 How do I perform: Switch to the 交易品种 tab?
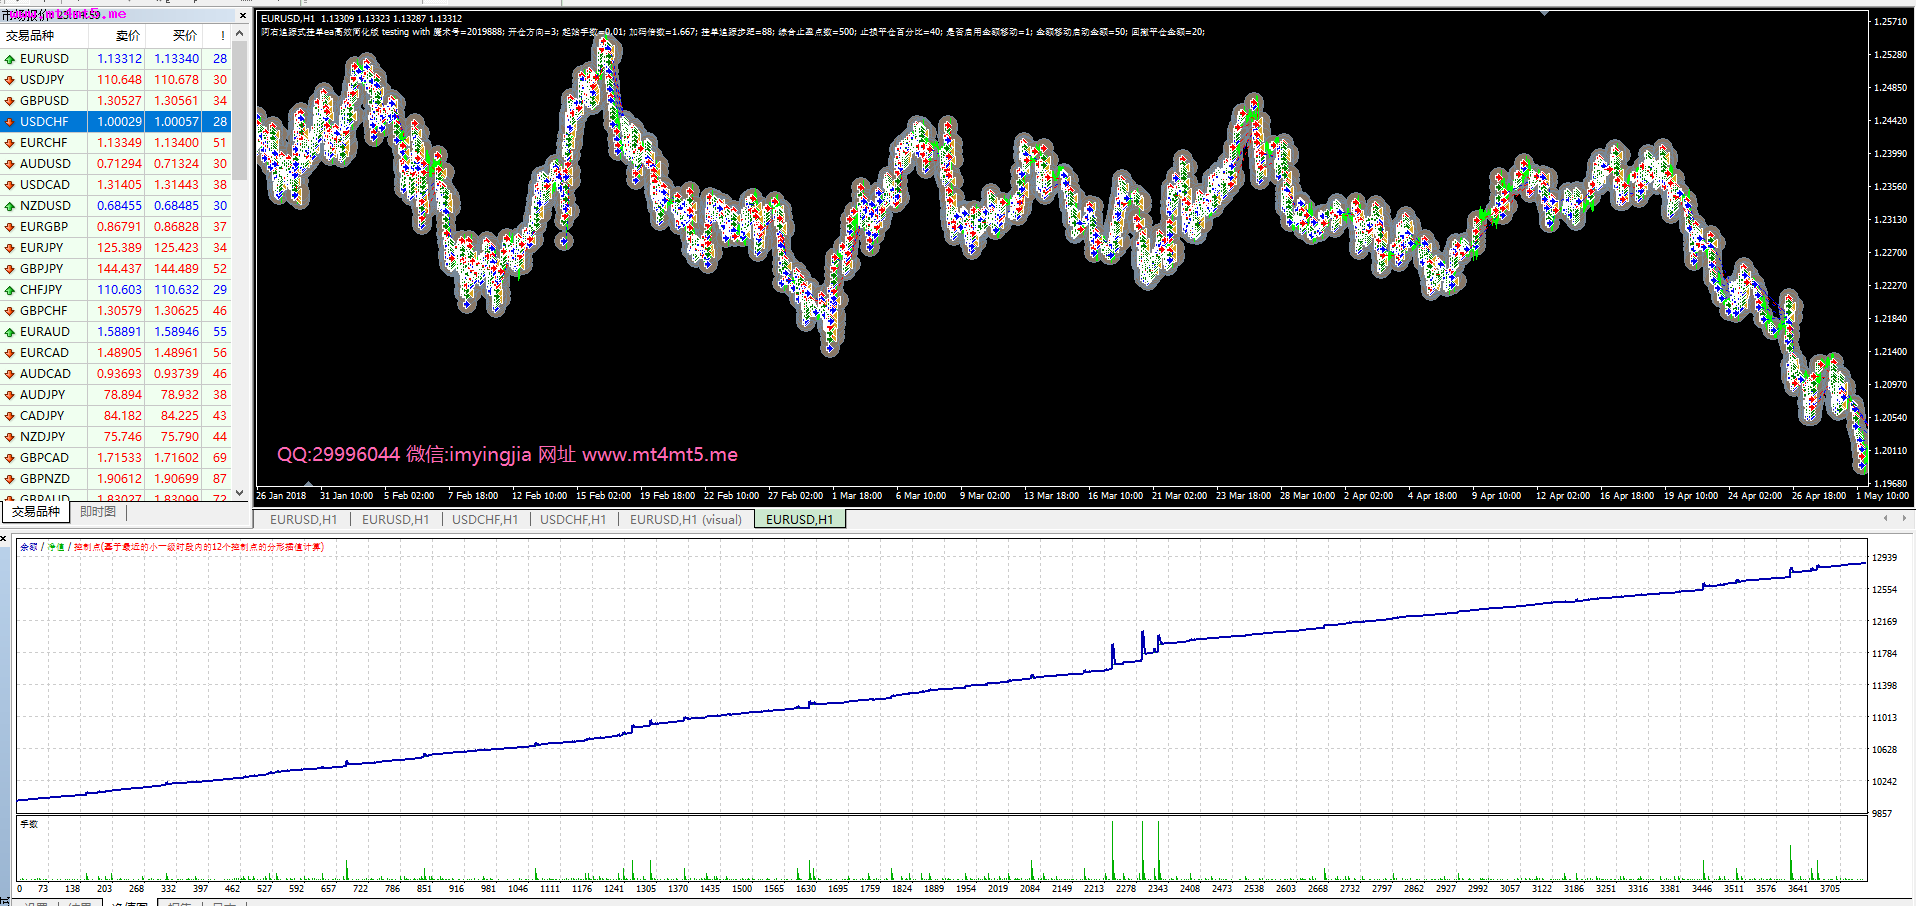[36, 512]
